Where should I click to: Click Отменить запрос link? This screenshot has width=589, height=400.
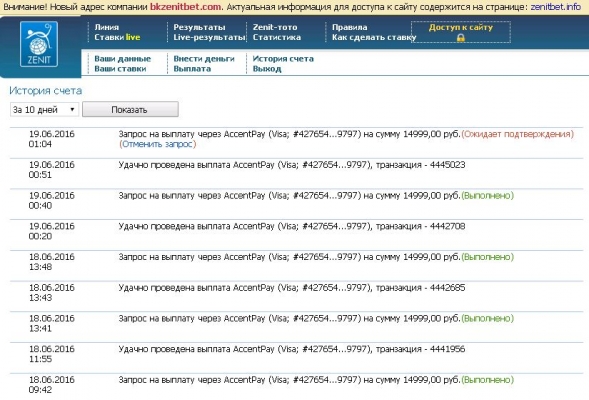157,144
